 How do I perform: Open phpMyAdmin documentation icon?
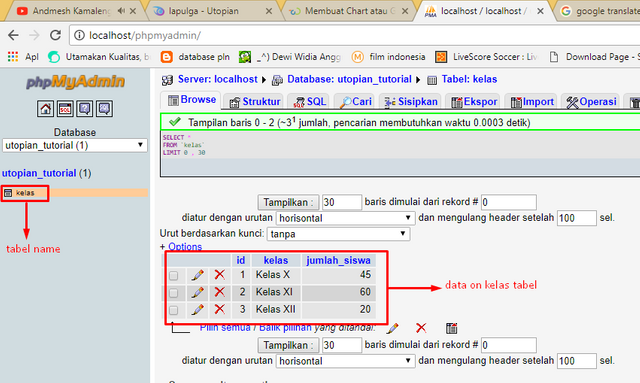(x=84, y=109)
